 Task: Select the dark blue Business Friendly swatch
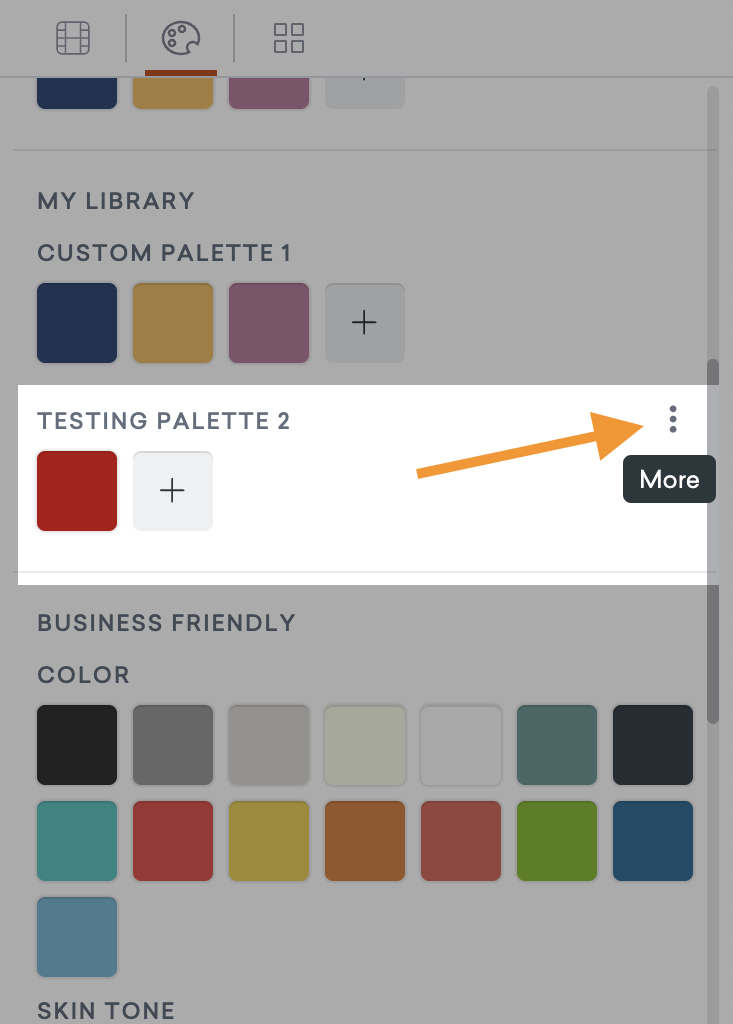coord(653,840)
